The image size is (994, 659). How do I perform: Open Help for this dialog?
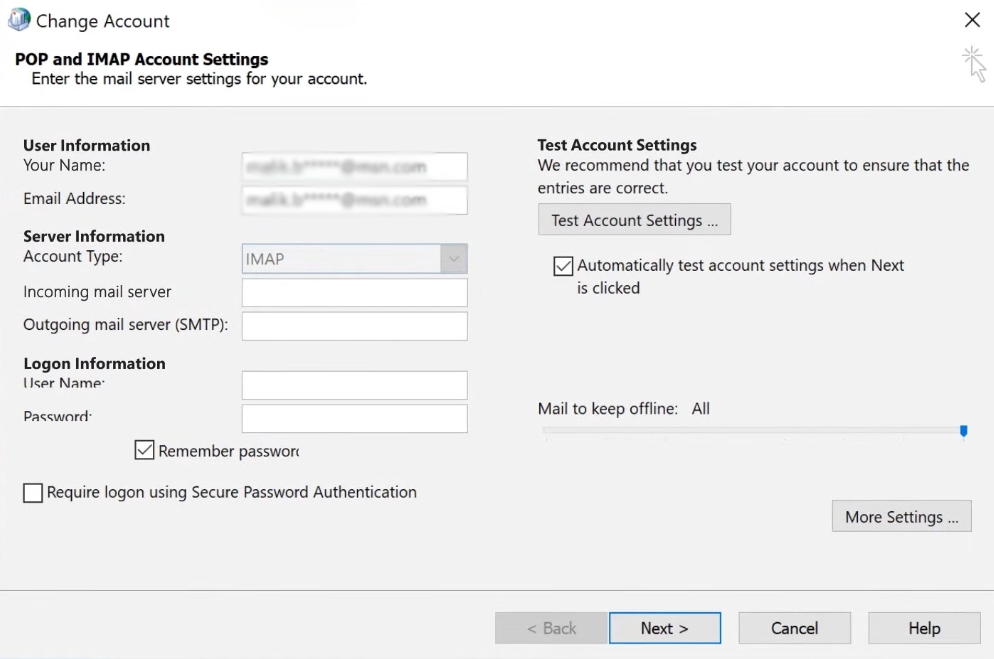point(924,628)
